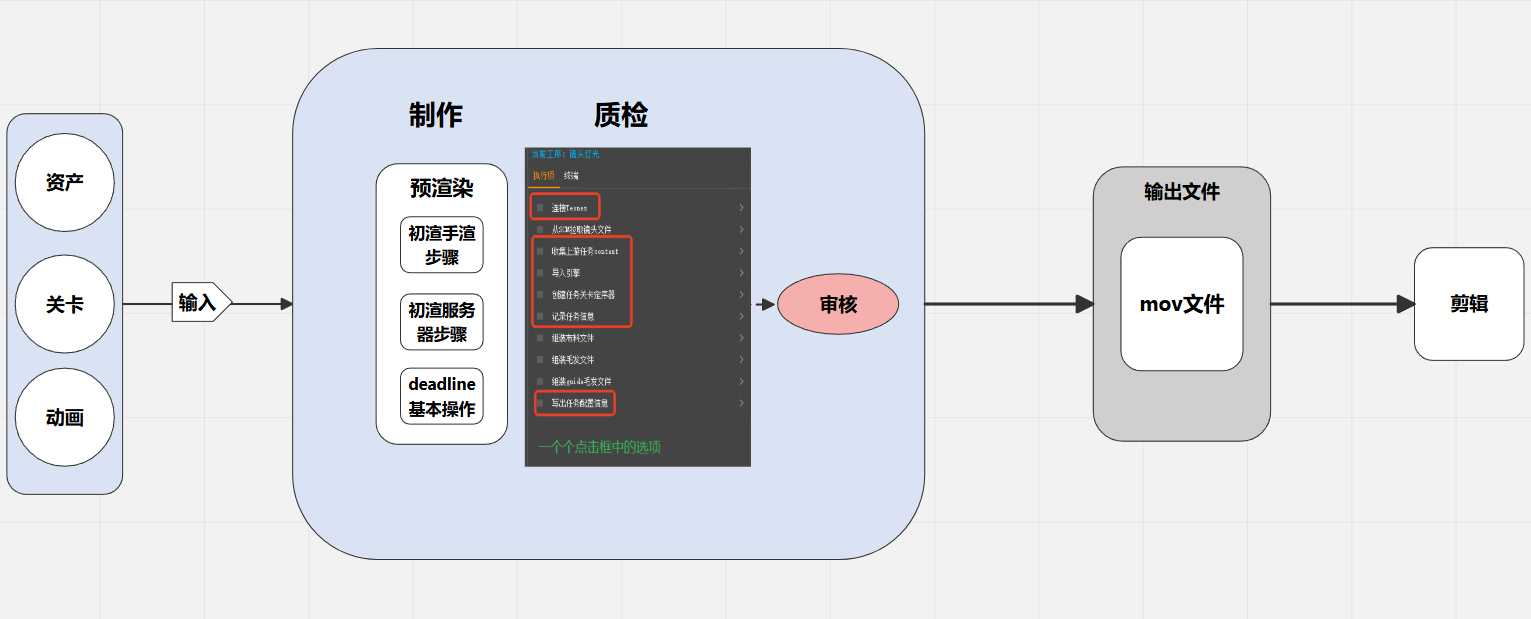Image resolution: width=1531 pixels, height=619 pixels.
Task: Expand the chevron on 创建任务关卡定序器 row
Action: click(742, 294)
